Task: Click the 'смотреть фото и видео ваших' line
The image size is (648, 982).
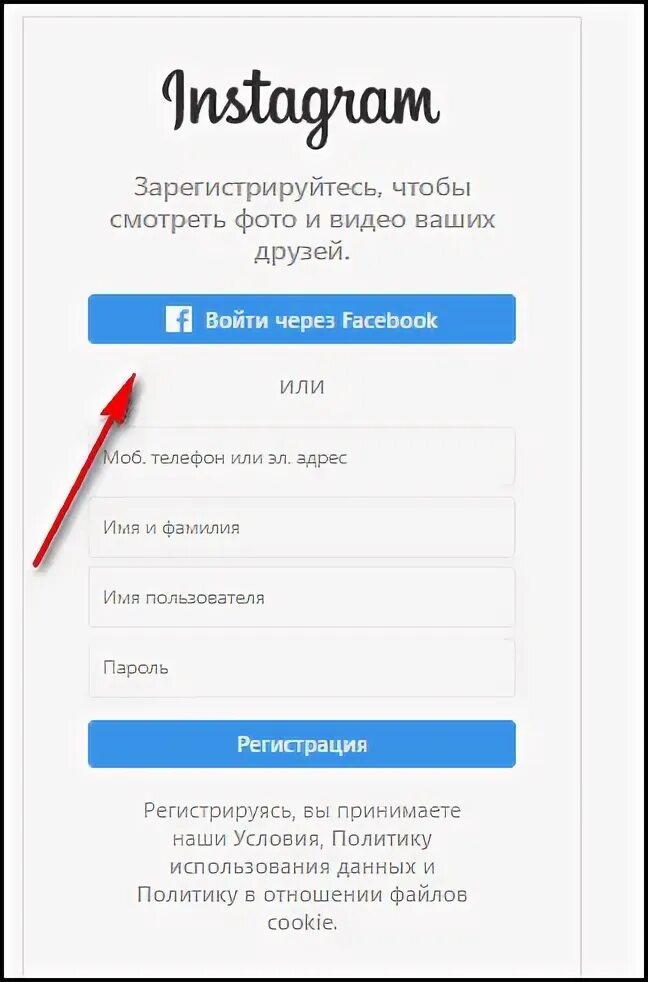Action: tap(302, 220)
